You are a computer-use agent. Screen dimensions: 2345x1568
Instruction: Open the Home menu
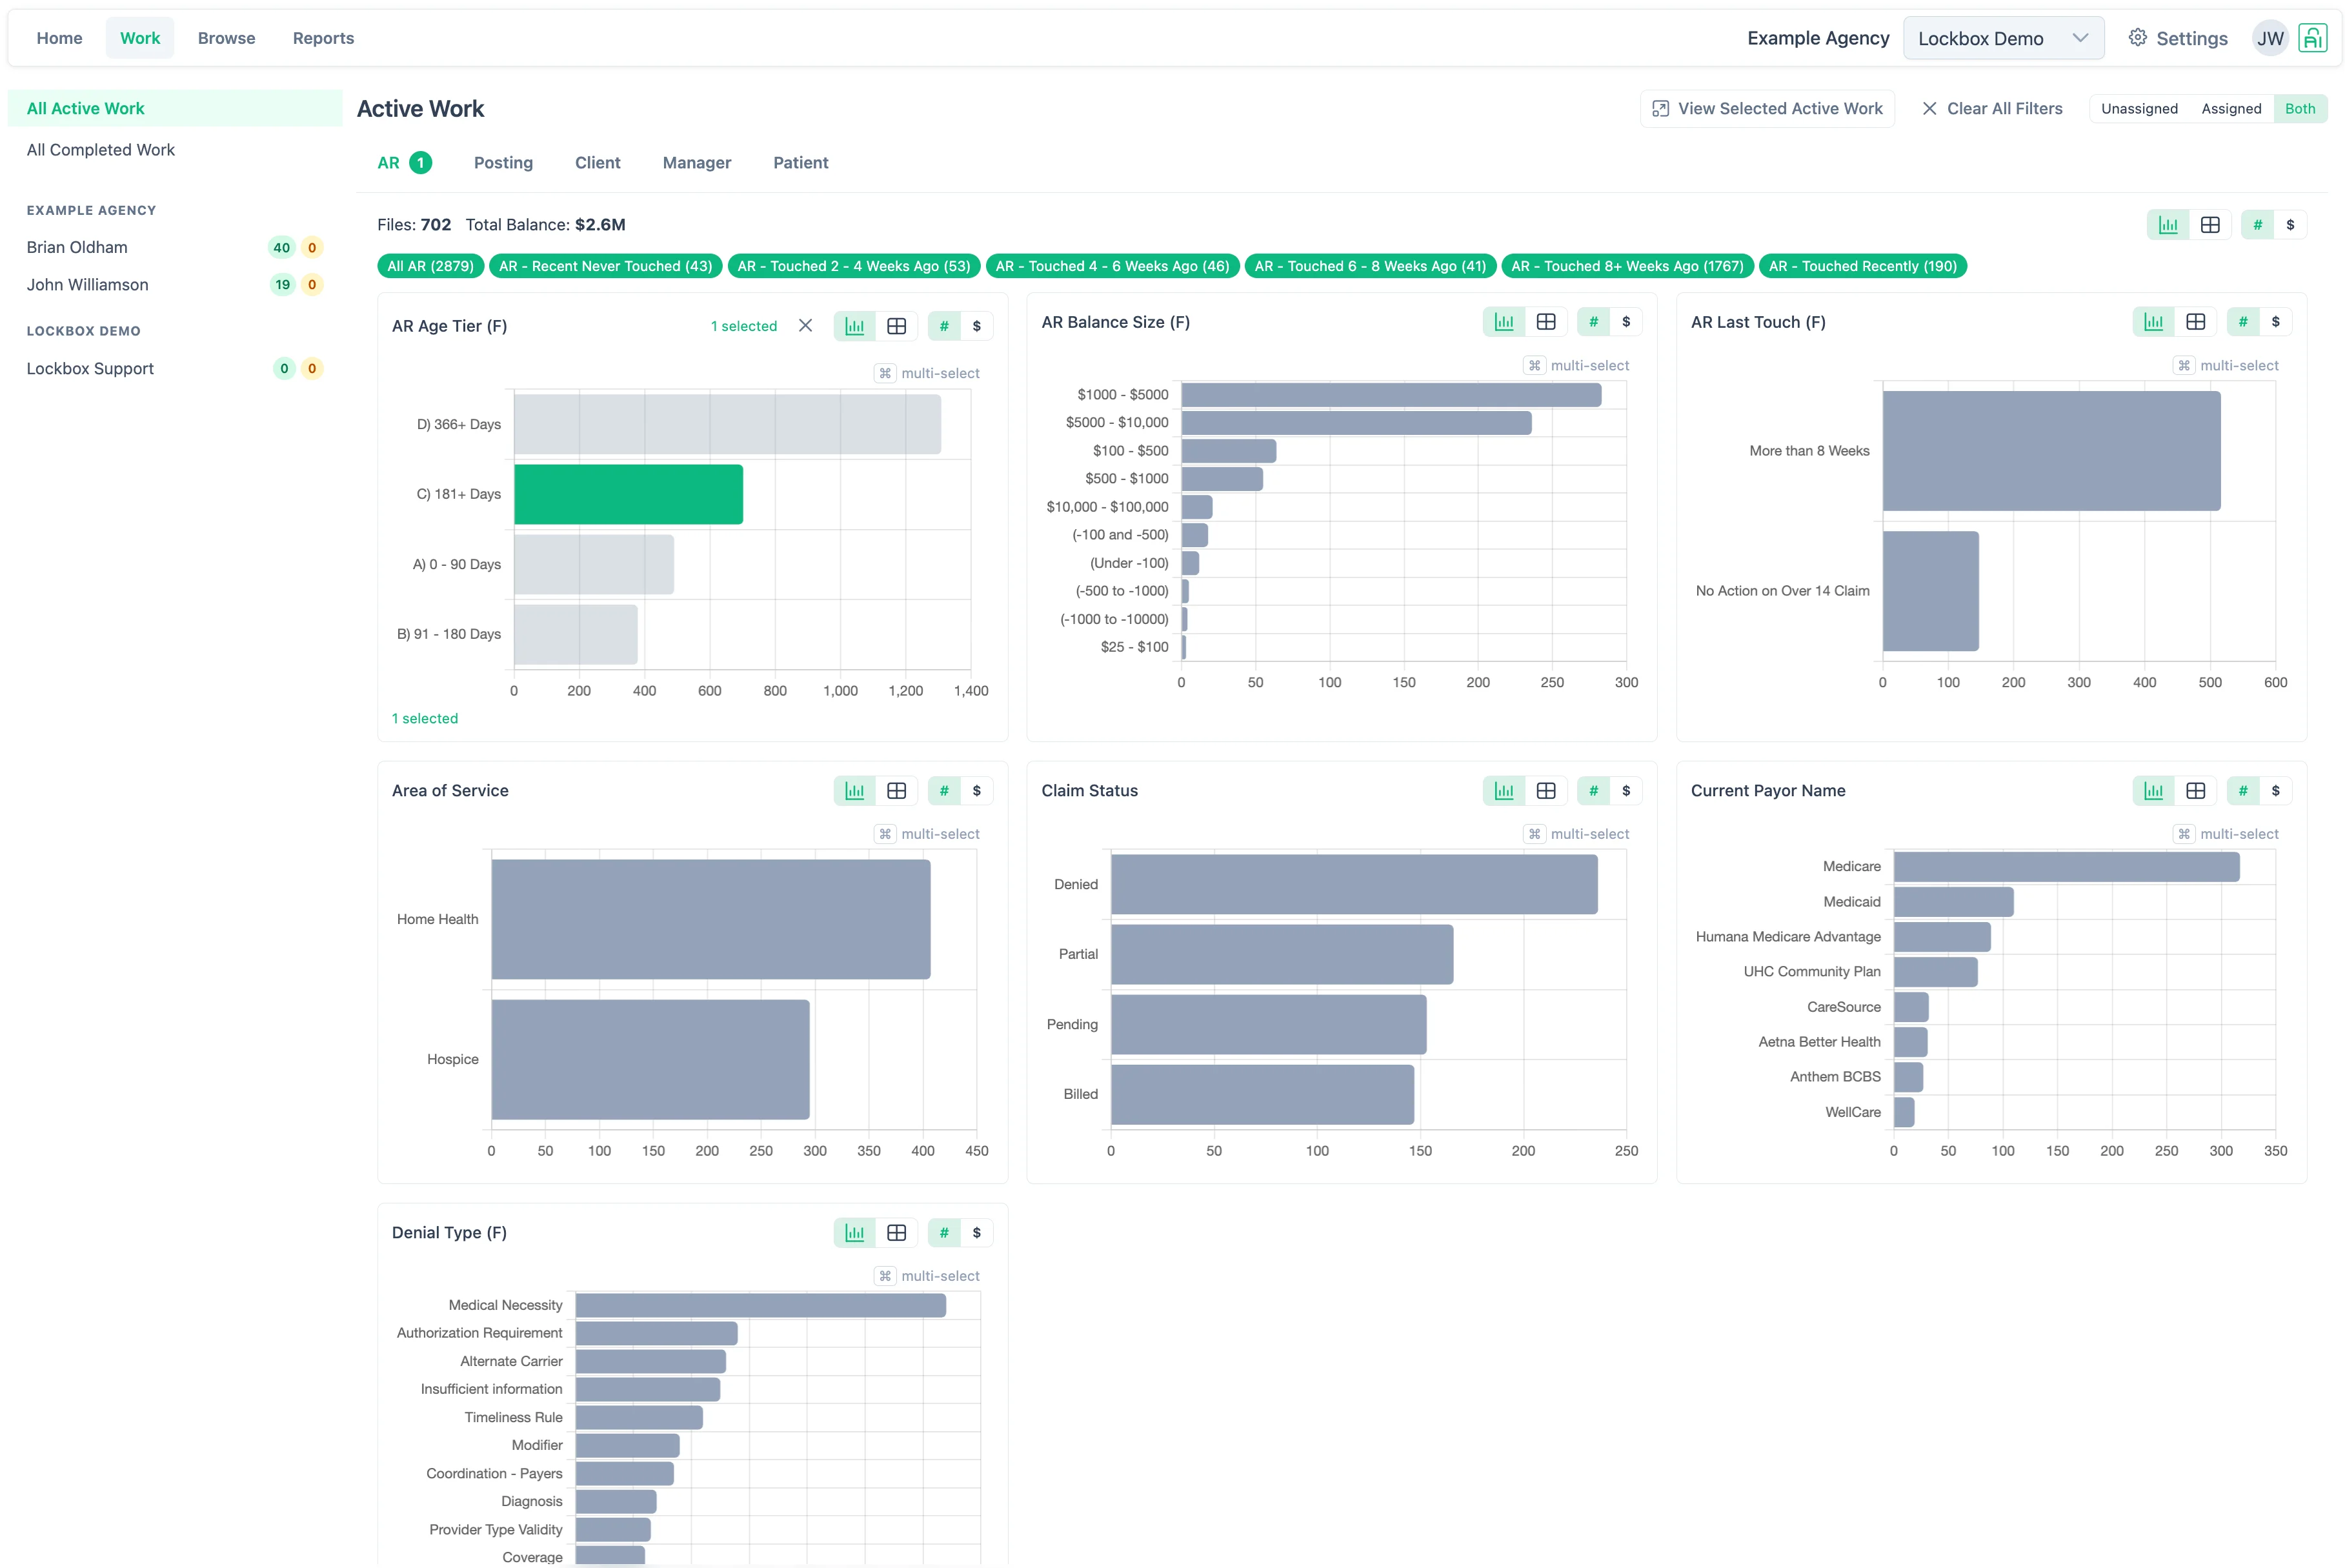pyautogui.click(x=59, y=38)
